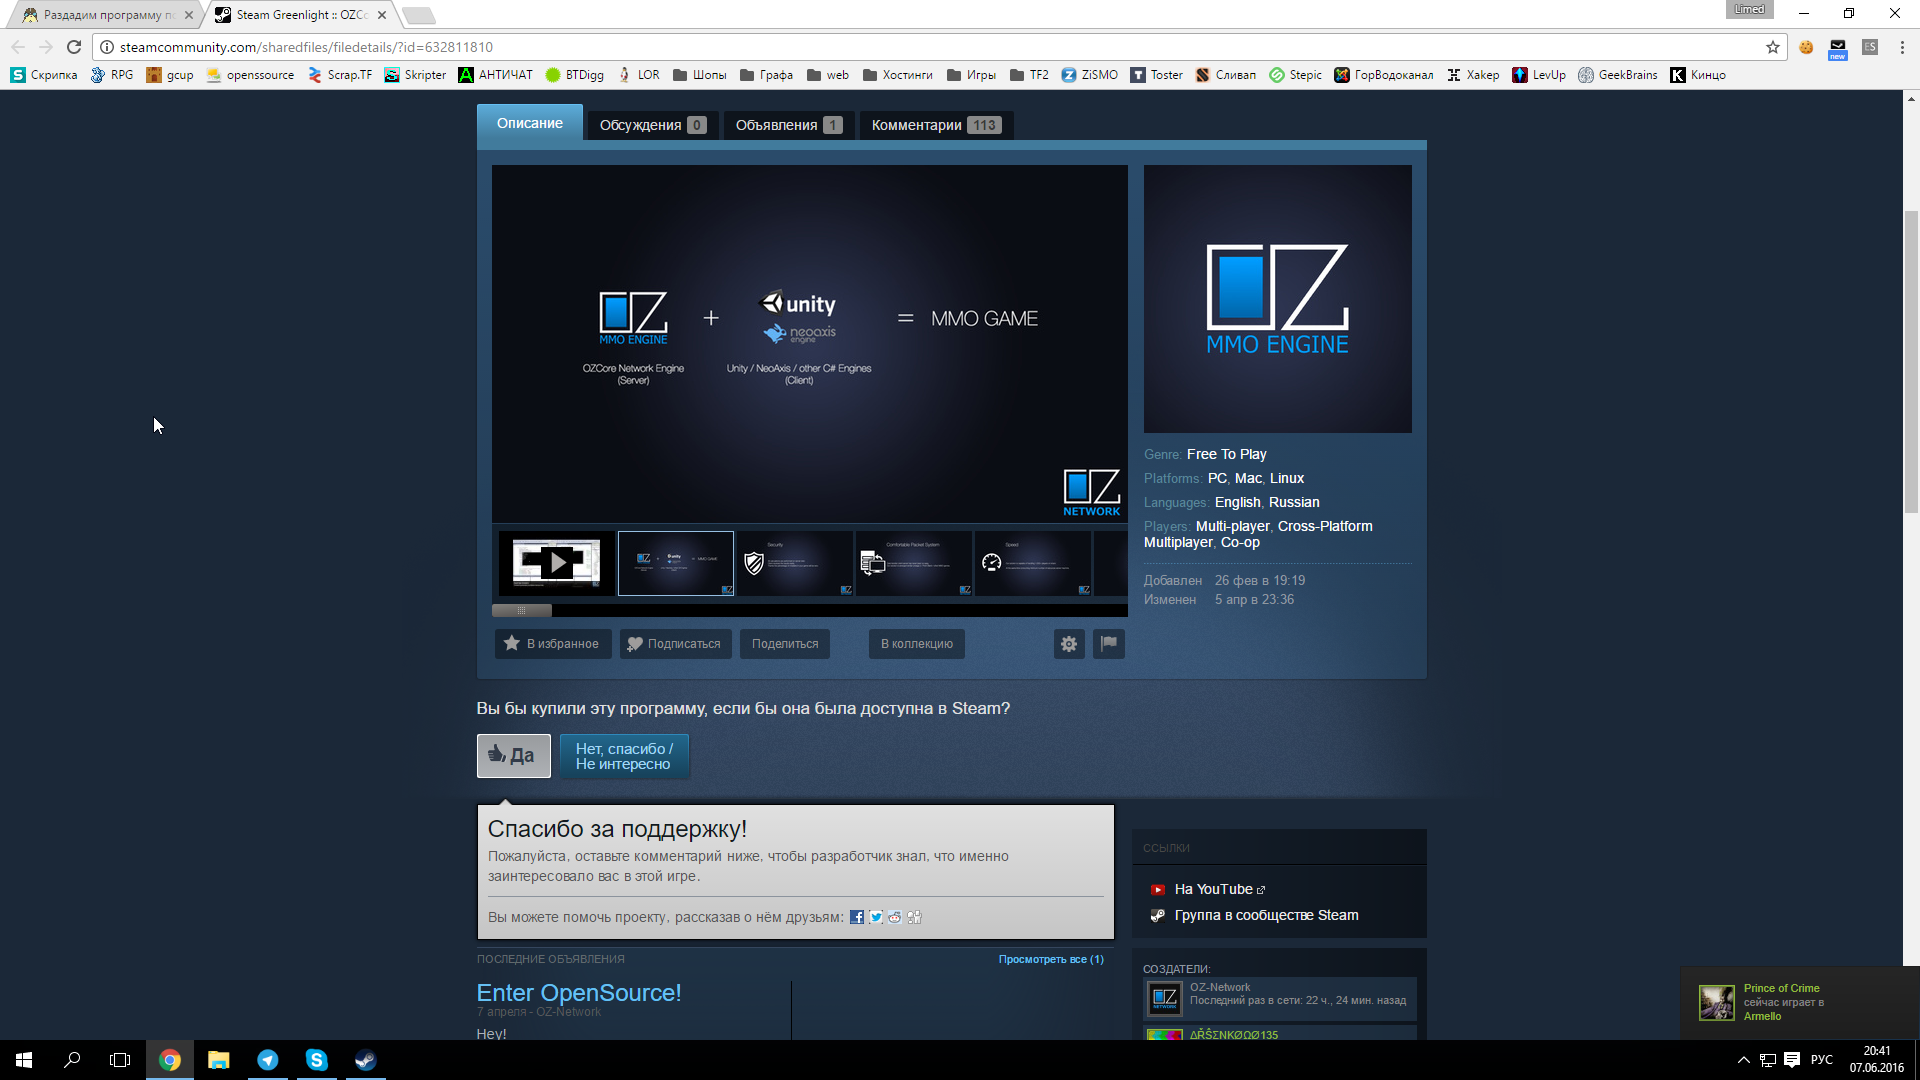Screen dimensions: 1920x1080
Task: Share on Facebook via its small icon
Action: [857, 917]
